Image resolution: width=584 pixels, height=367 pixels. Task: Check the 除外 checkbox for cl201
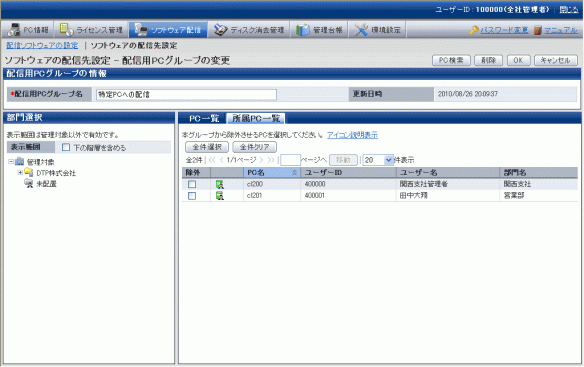coord(192,196)
